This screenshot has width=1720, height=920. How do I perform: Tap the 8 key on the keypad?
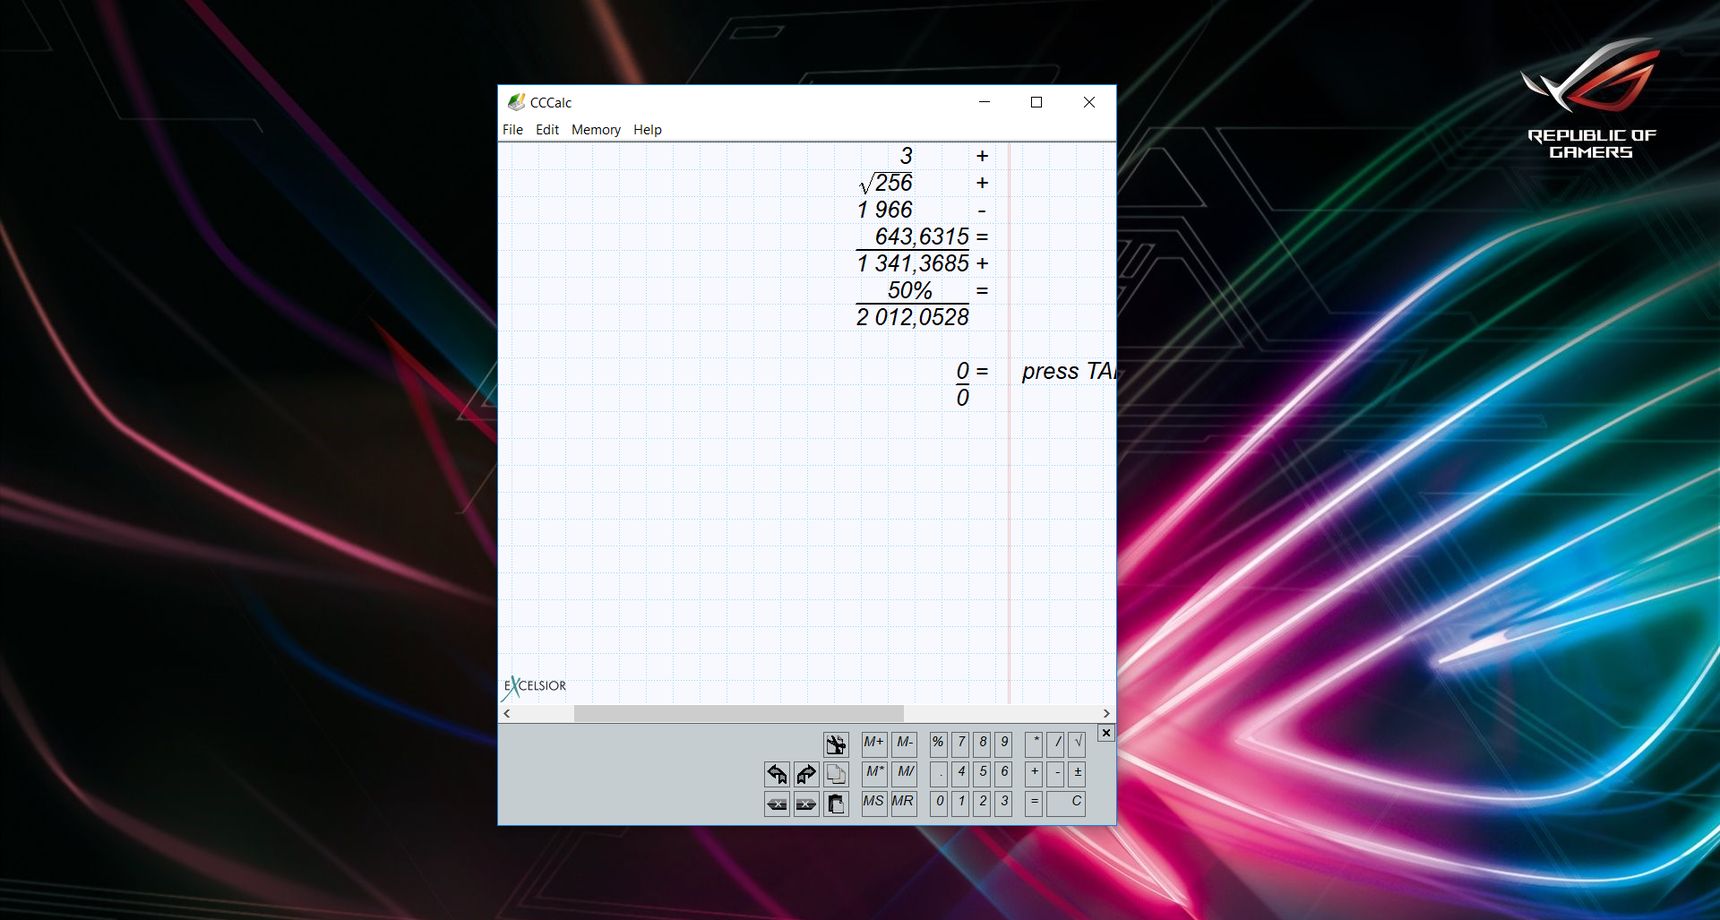coord(982,744)
